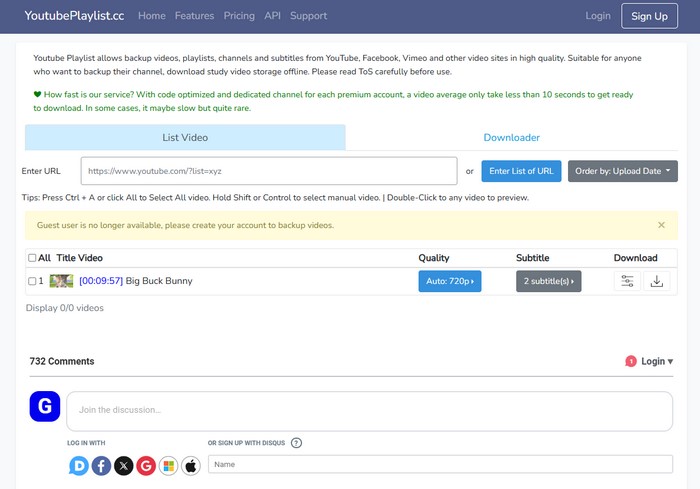The height and width of the screenshot is (489, 700).
Task: Click the Big Buck Bunny thumbnail
Action: pos(61,281)
